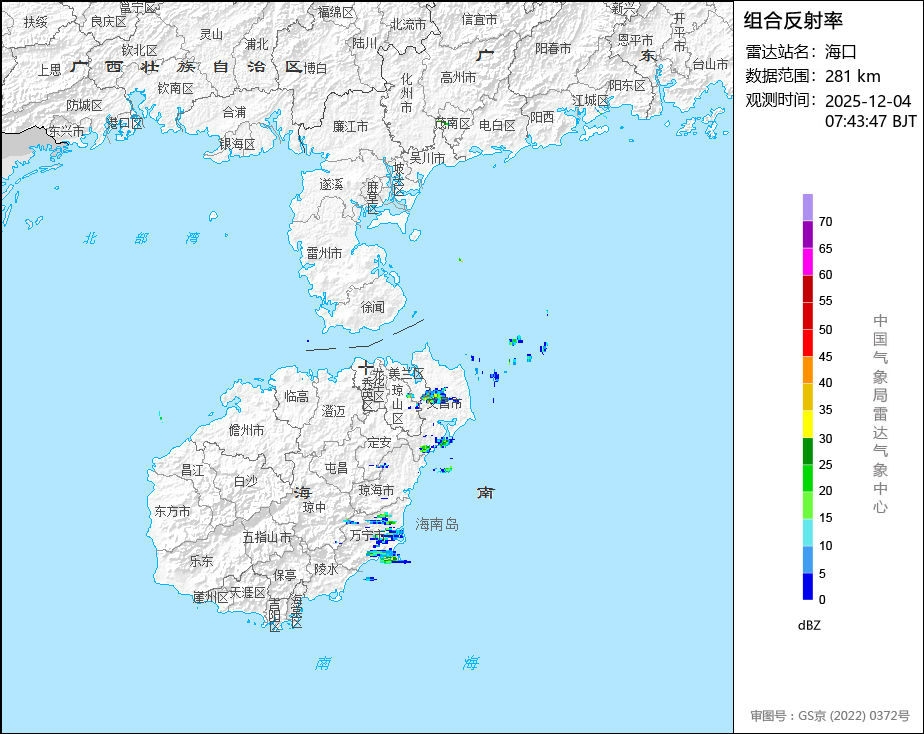The image size is (924, 734).
Task: Click the 钦南区 map label
Action: coord(175,88)
